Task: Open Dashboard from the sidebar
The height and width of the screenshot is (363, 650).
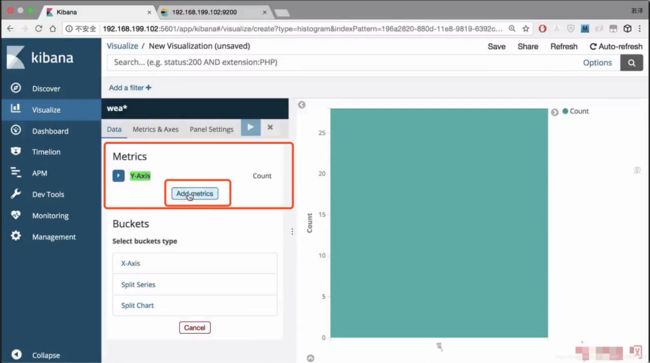Action: click(x=50, y=131)
